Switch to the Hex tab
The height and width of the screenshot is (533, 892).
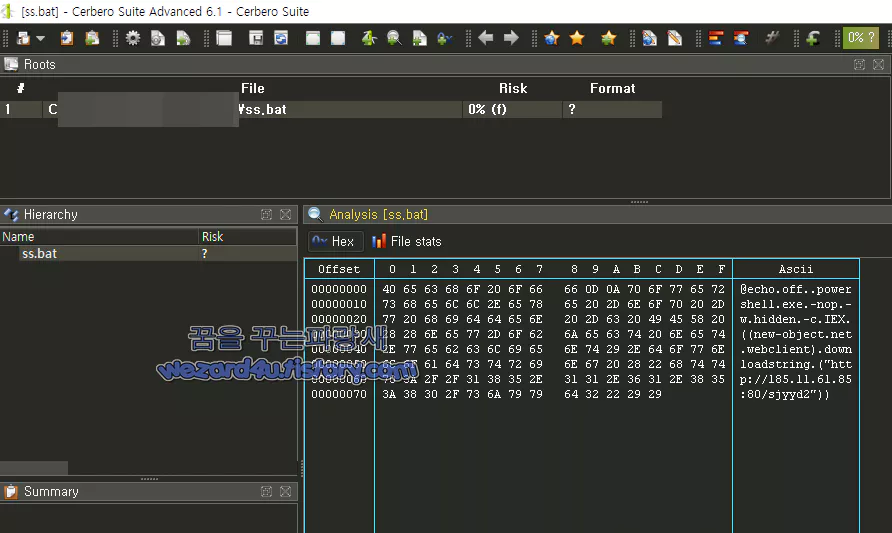[x=335, y=241]
